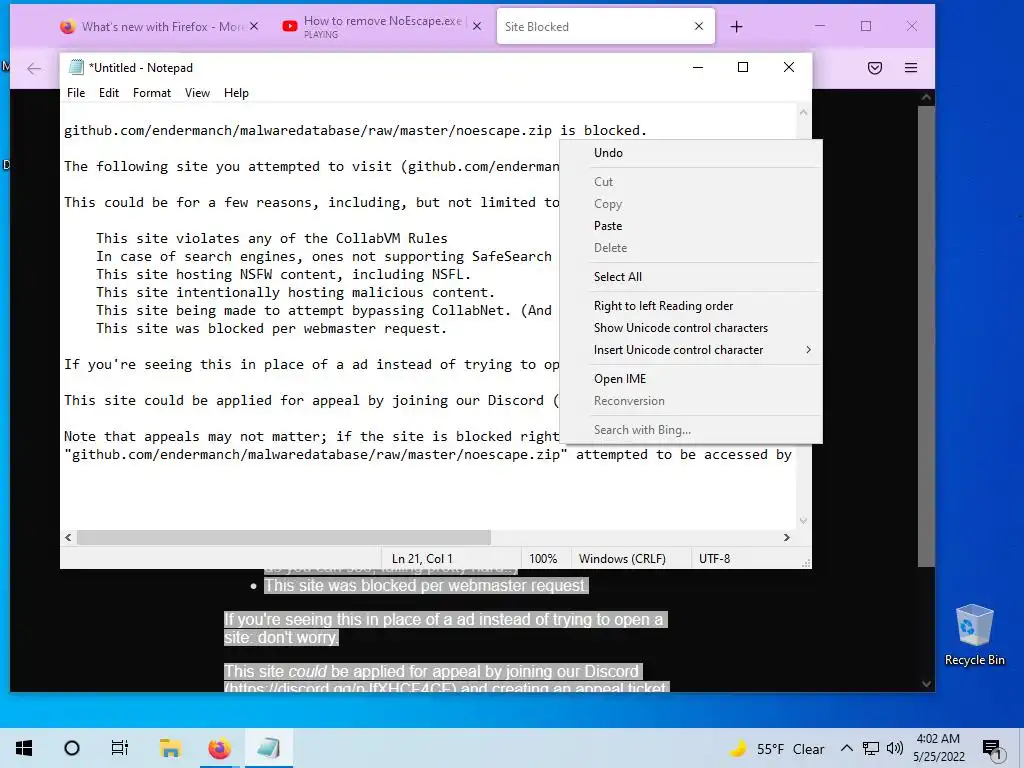Select Open IME option
The height and width of the screenshot is (768, 1024).
tap(691, 379)
